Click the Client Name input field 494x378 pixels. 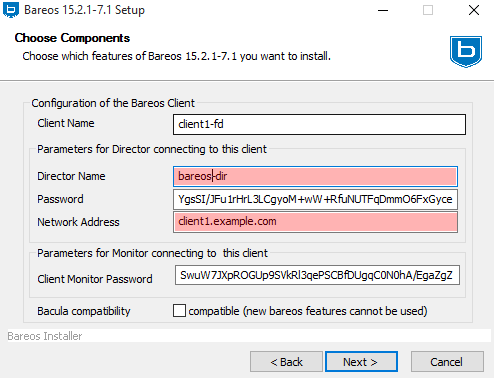tap(319, 124)
